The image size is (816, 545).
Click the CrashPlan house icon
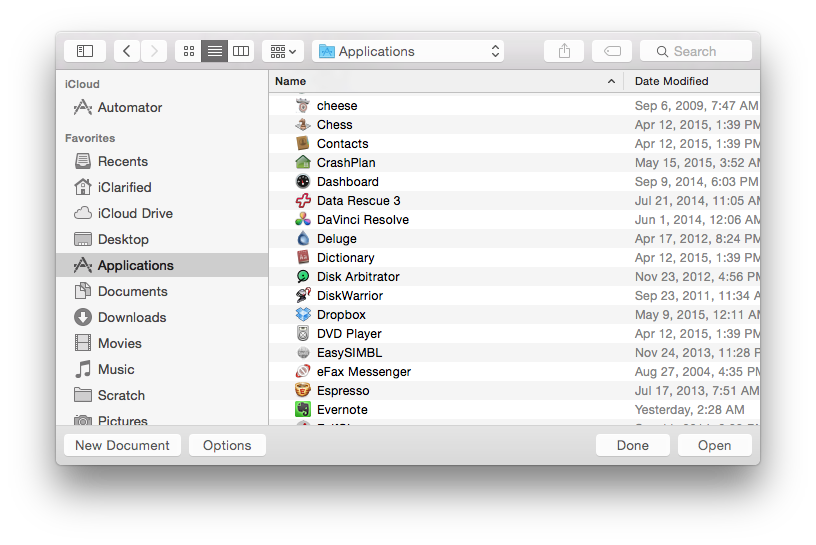click(303, 162)
